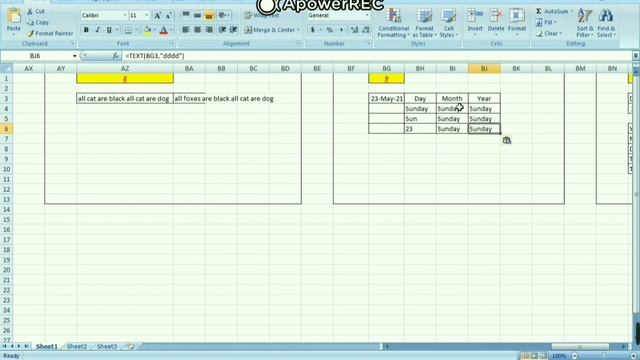The height and width of the screenshot is (360, 640).
Task: Toggle underline formatting
Action: pyautogui.click(x=109, y=30)
